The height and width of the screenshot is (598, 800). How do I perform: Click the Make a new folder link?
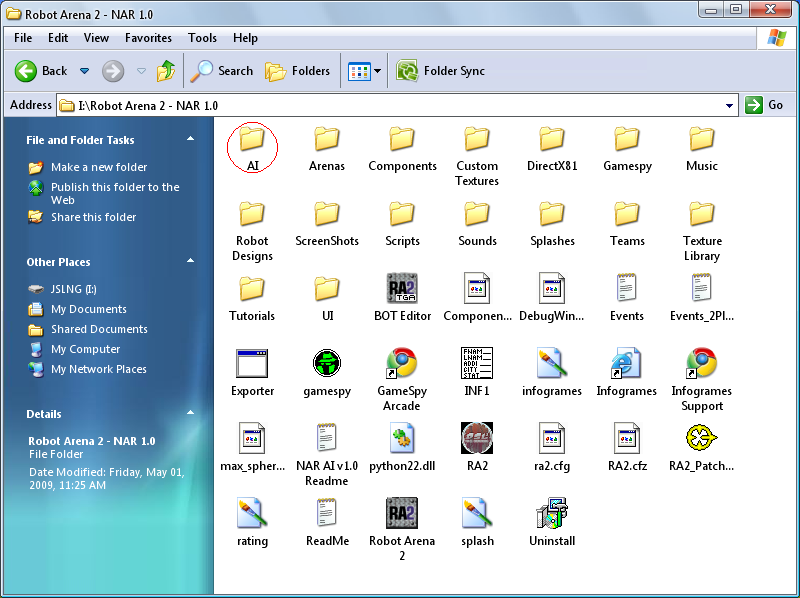[99, 167]
